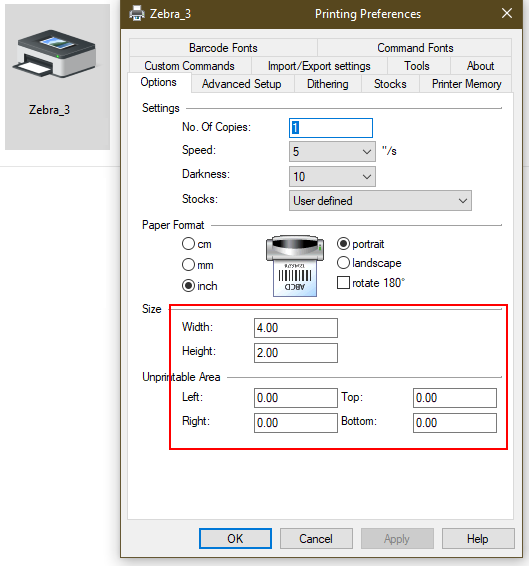This screenshot has height=566, width=529.
Task: Click the No. Of Copies field
Action: click(x=331, y=128)
